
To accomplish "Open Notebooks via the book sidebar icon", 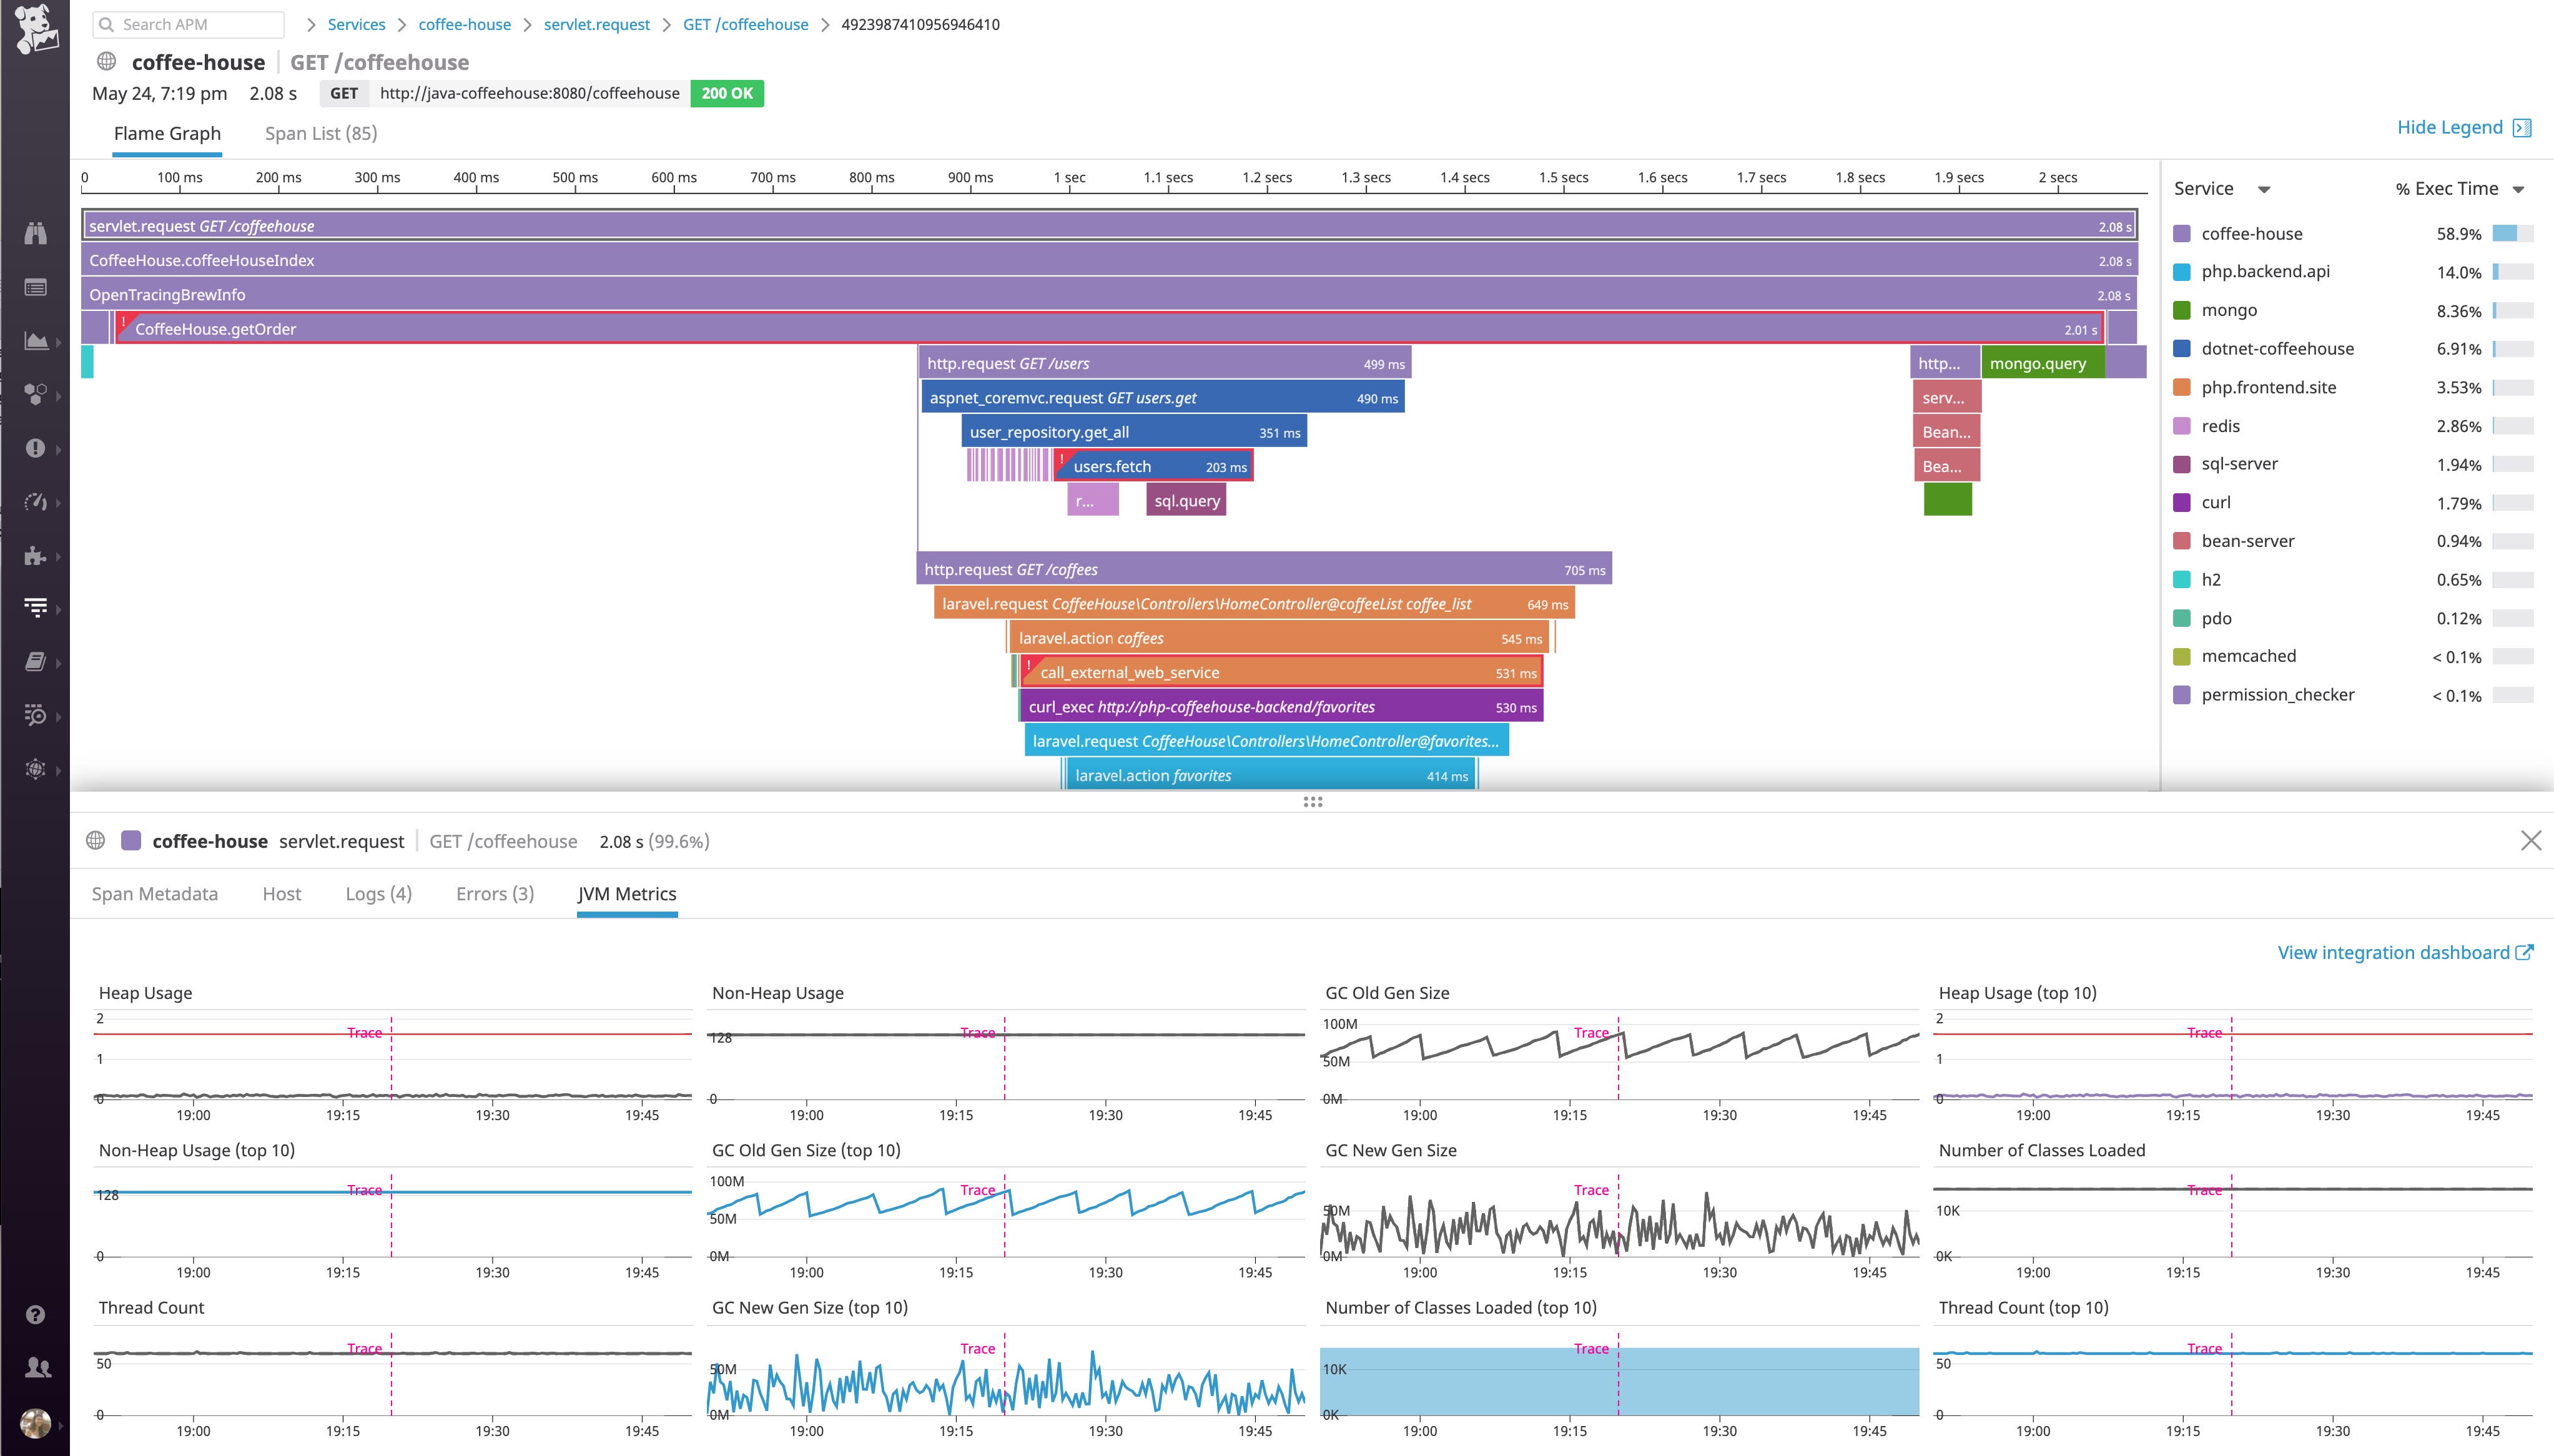I will tap(36, 661).
